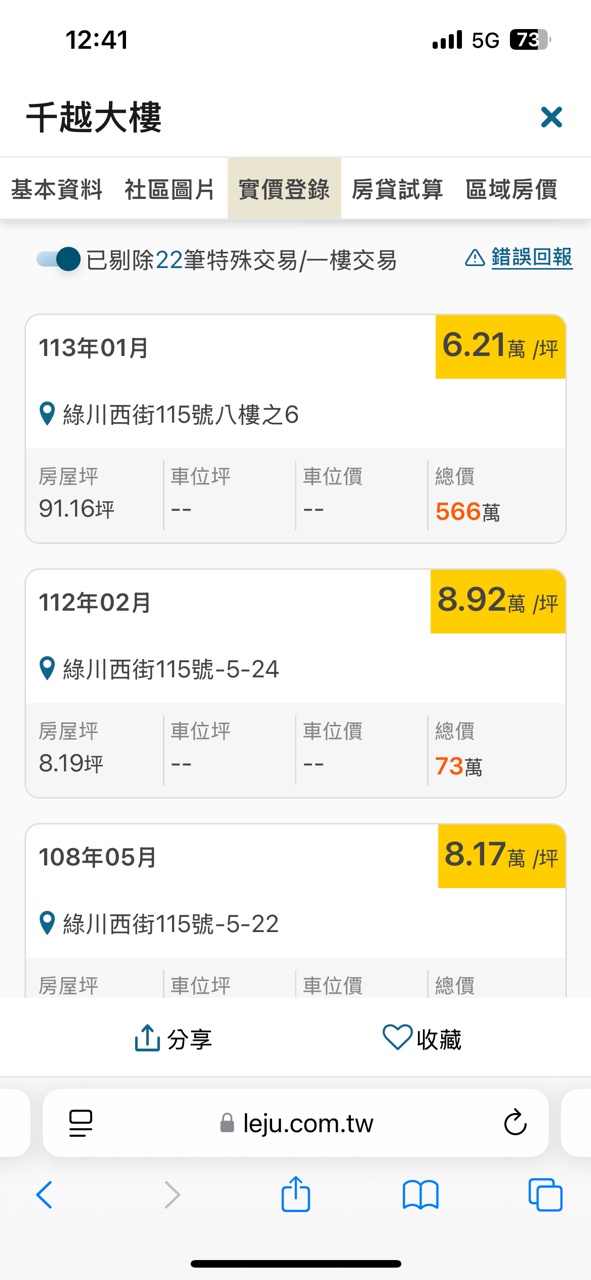Tap the location pin for 綠川西街115號-5-24
The image size is (591, 1280).
click(47, 669)
